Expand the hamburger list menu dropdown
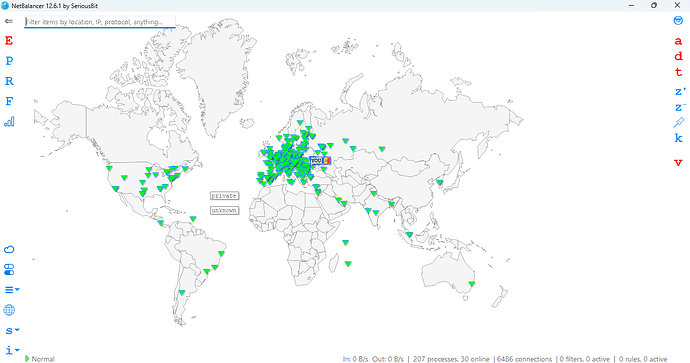The width and height of the screenshot is (690, 363). click(x=12, y=290)
